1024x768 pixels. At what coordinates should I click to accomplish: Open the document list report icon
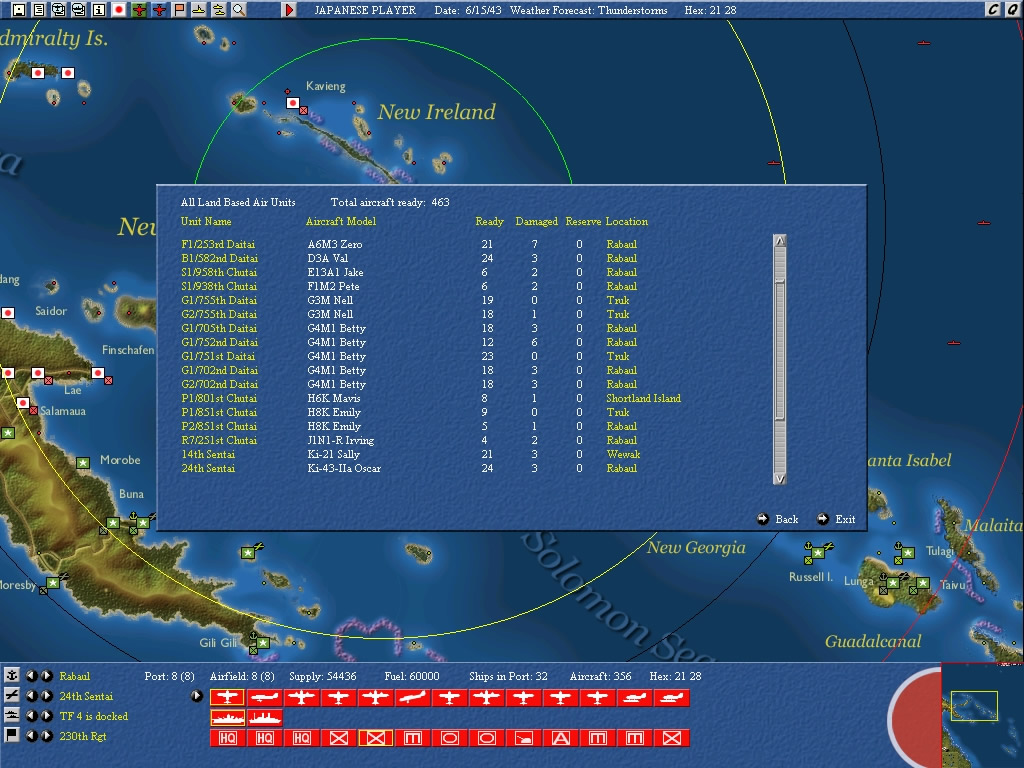tap(39, 10)
